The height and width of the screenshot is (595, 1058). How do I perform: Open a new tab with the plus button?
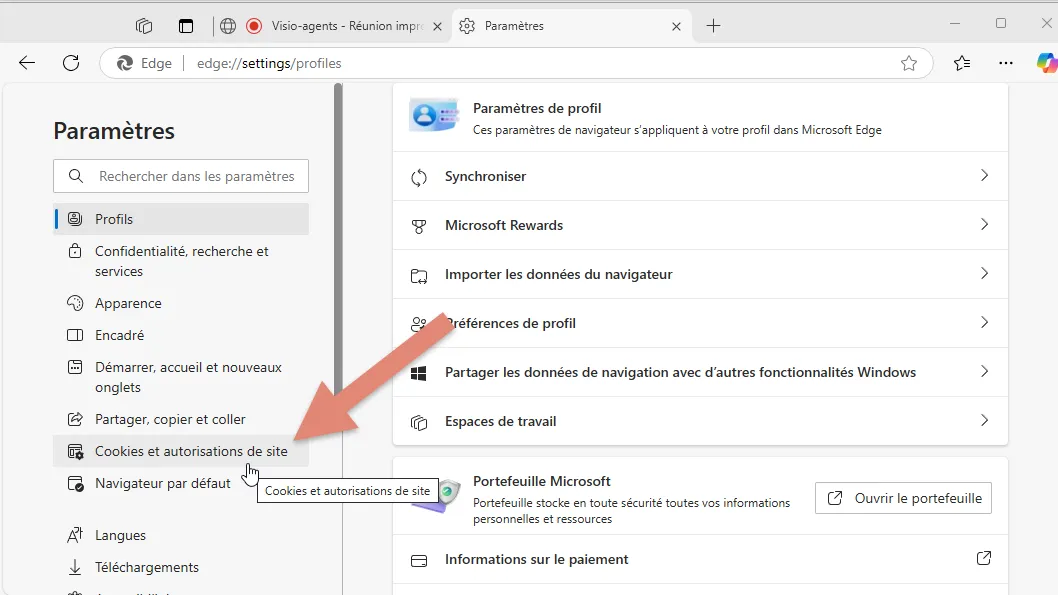[713, 26]
